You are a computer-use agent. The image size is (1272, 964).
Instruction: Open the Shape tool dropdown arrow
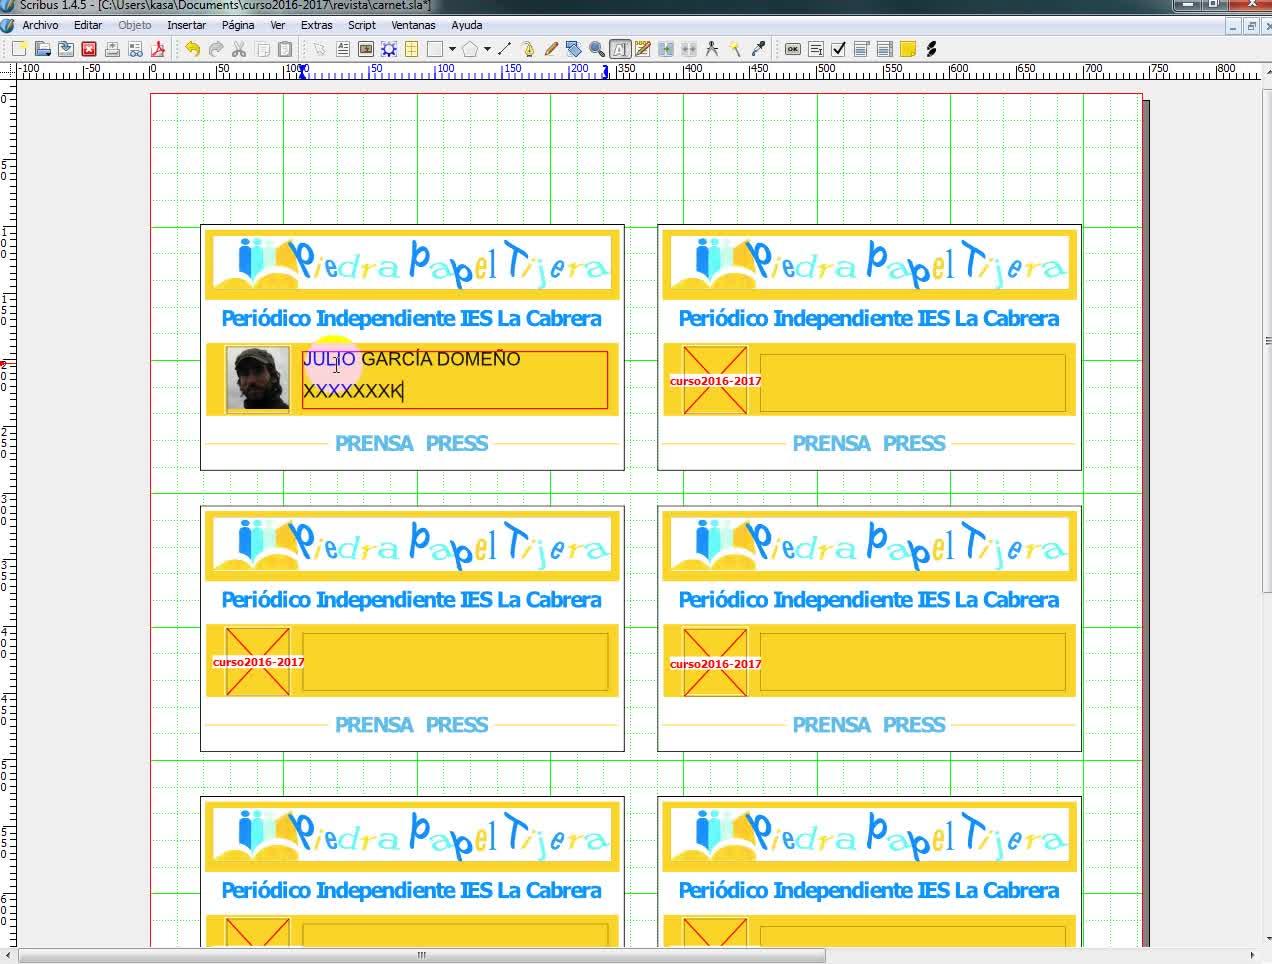tap(452, 49)
